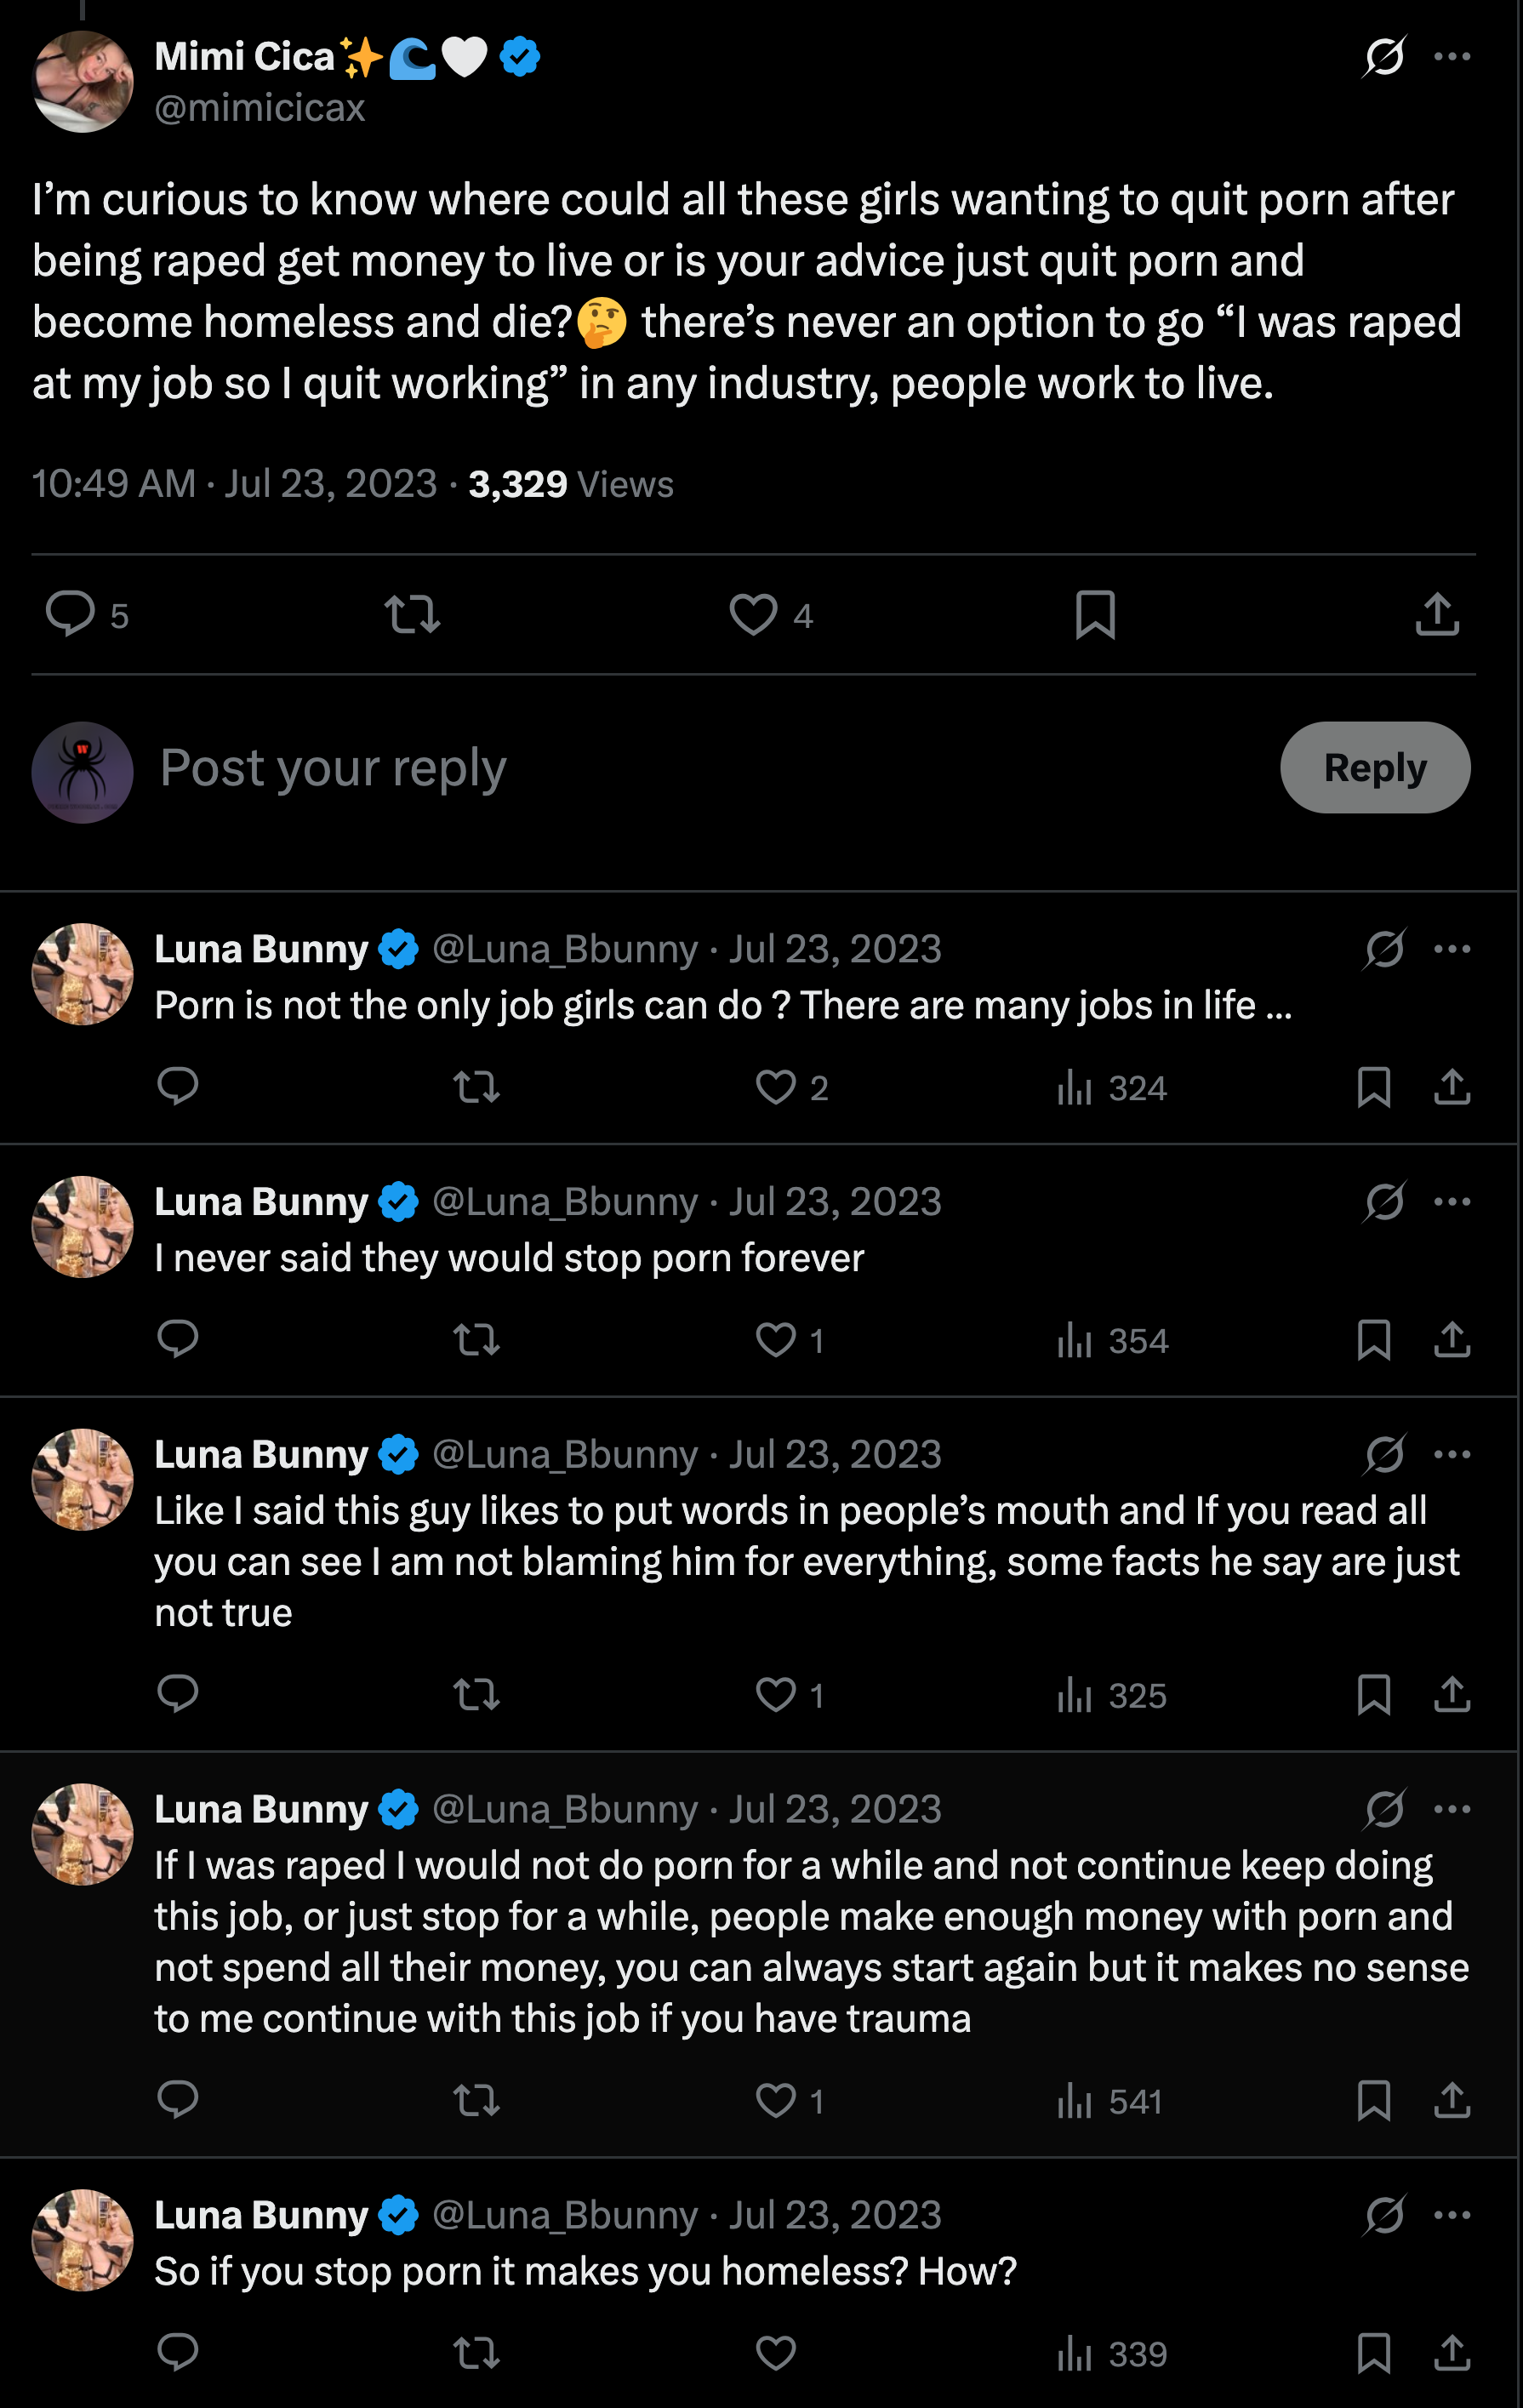This screenshot has width=1523, height=2408.
Task: Repost Mimi Cica's main post
Action: click(412, 614)
